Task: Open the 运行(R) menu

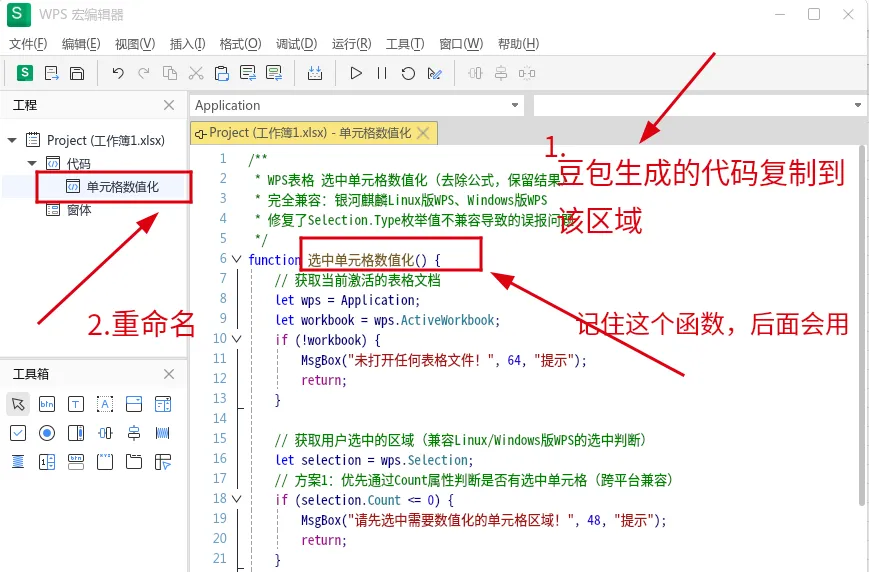Action: coord(351,44)
